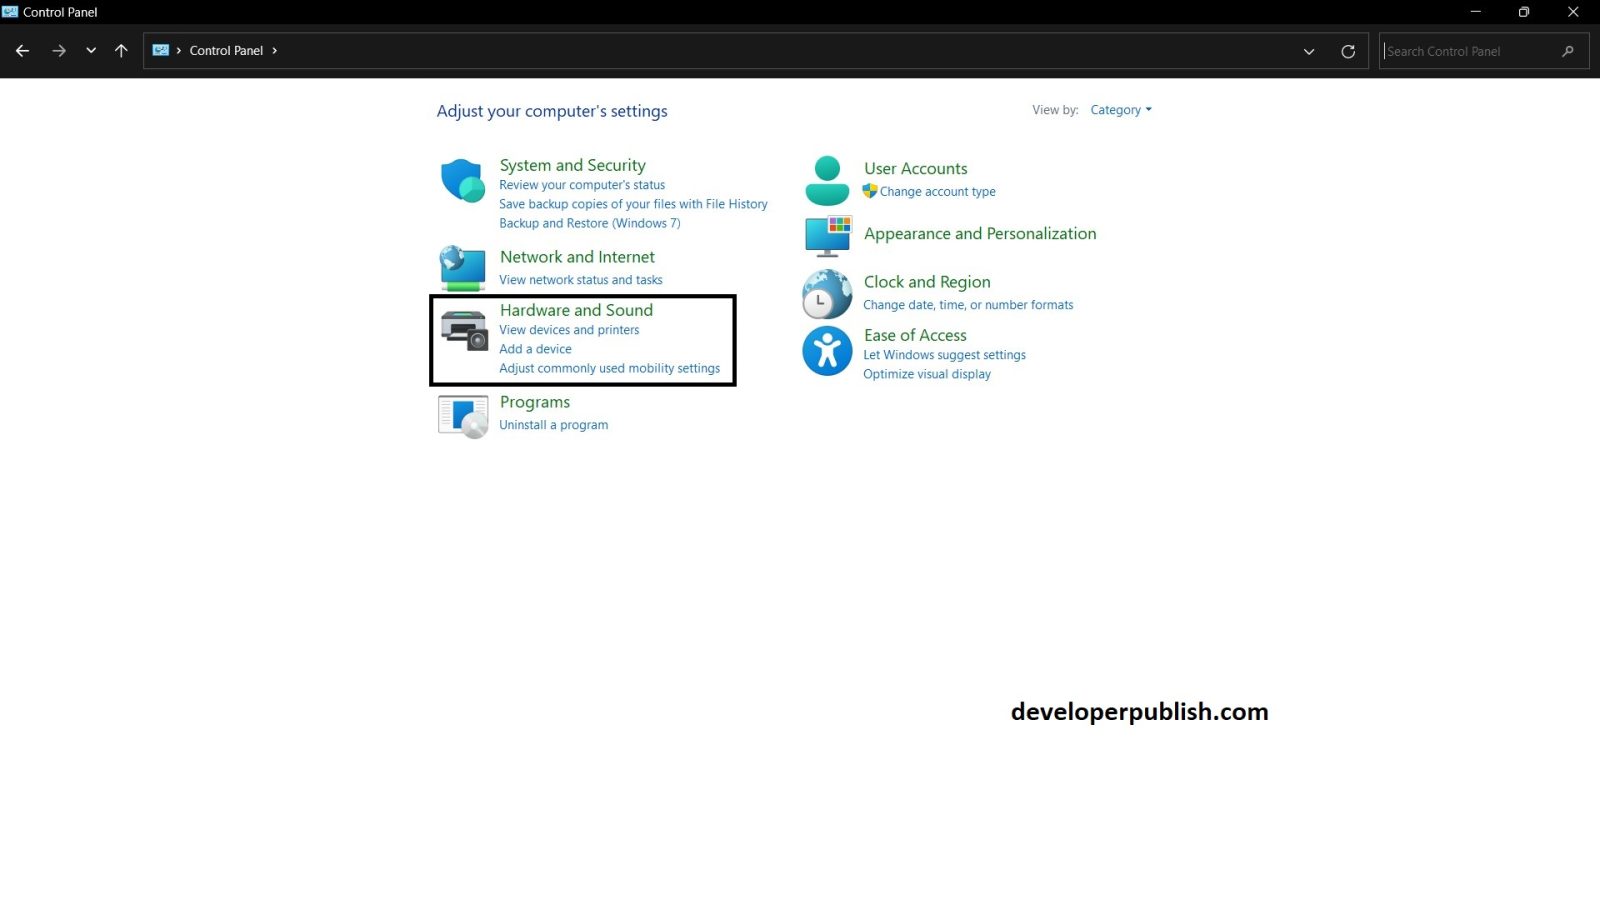
Task: Open the Clock and Region globe icon
Action: coord(827,294)
